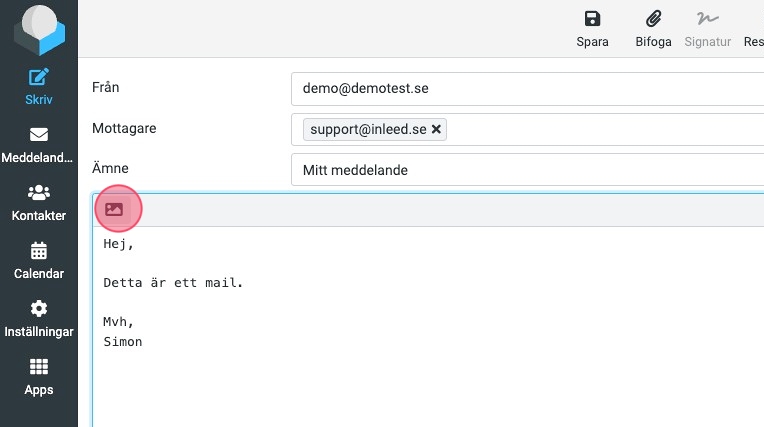Viewport: 764px width, 427px height.
Task: Open Inställningar settings
Action: 38,319
